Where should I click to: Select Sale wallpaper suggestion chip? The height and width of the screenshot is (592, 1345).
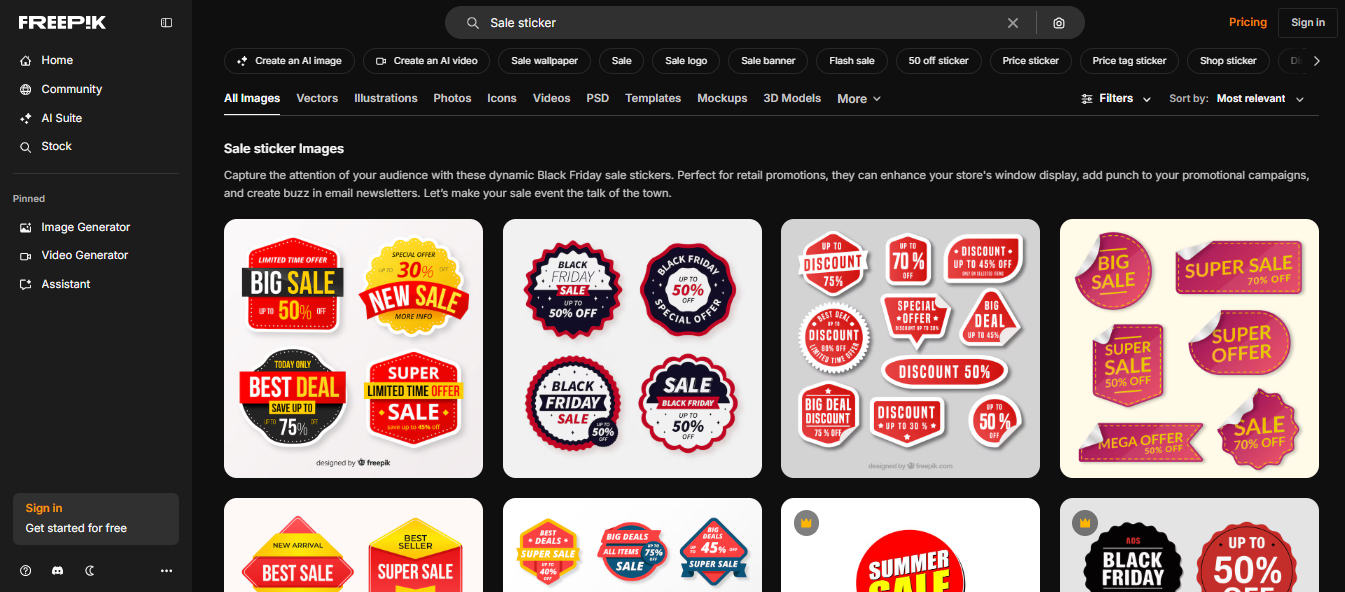coord(545,61)
